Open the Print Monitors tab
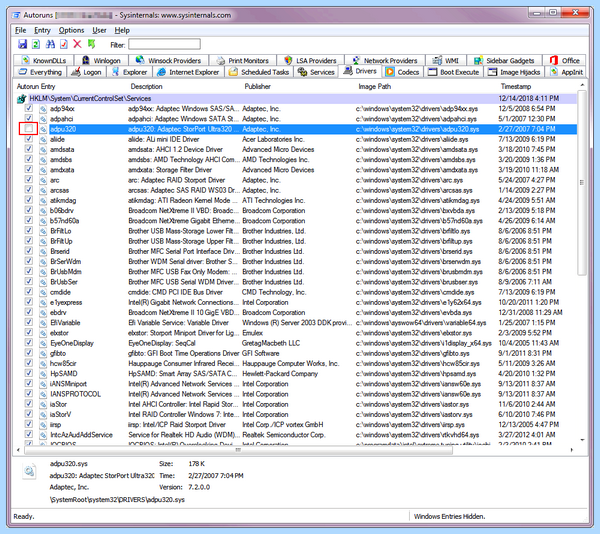The image size is (600, 534). click(x=243, y=60)
